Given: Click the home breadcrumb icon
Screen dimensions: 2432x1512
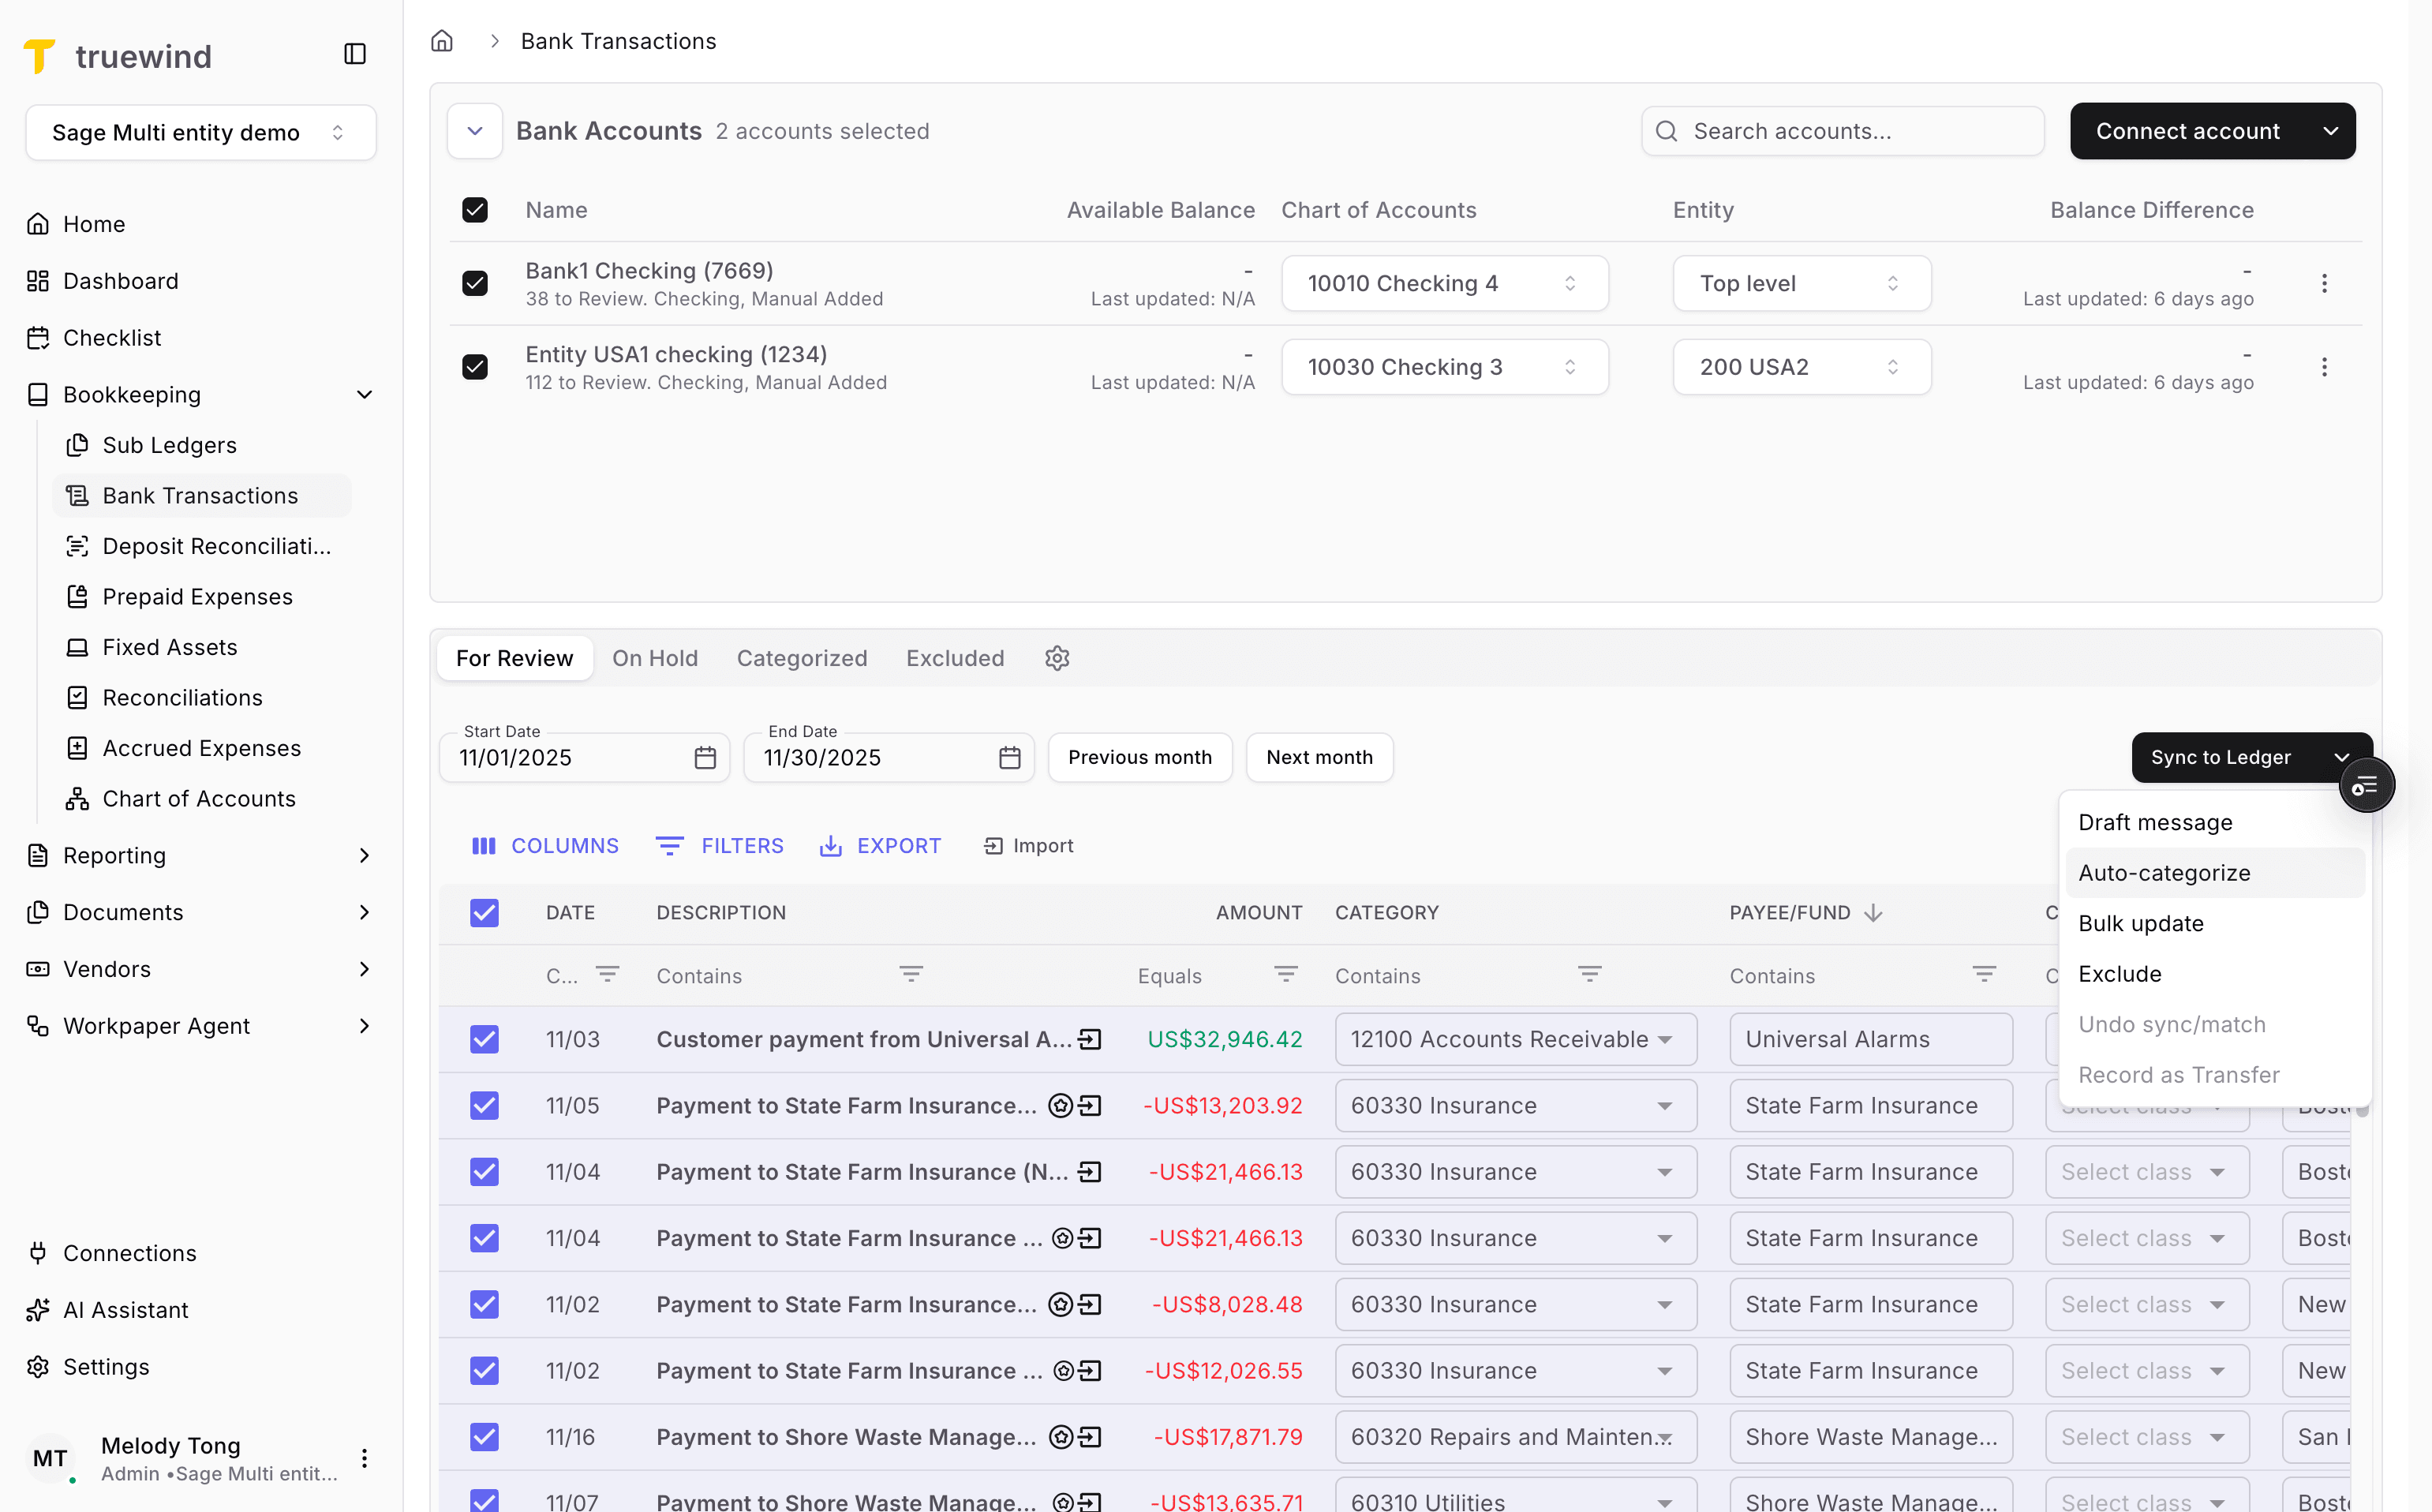Looking at the screenshot, I should (441, 41).
